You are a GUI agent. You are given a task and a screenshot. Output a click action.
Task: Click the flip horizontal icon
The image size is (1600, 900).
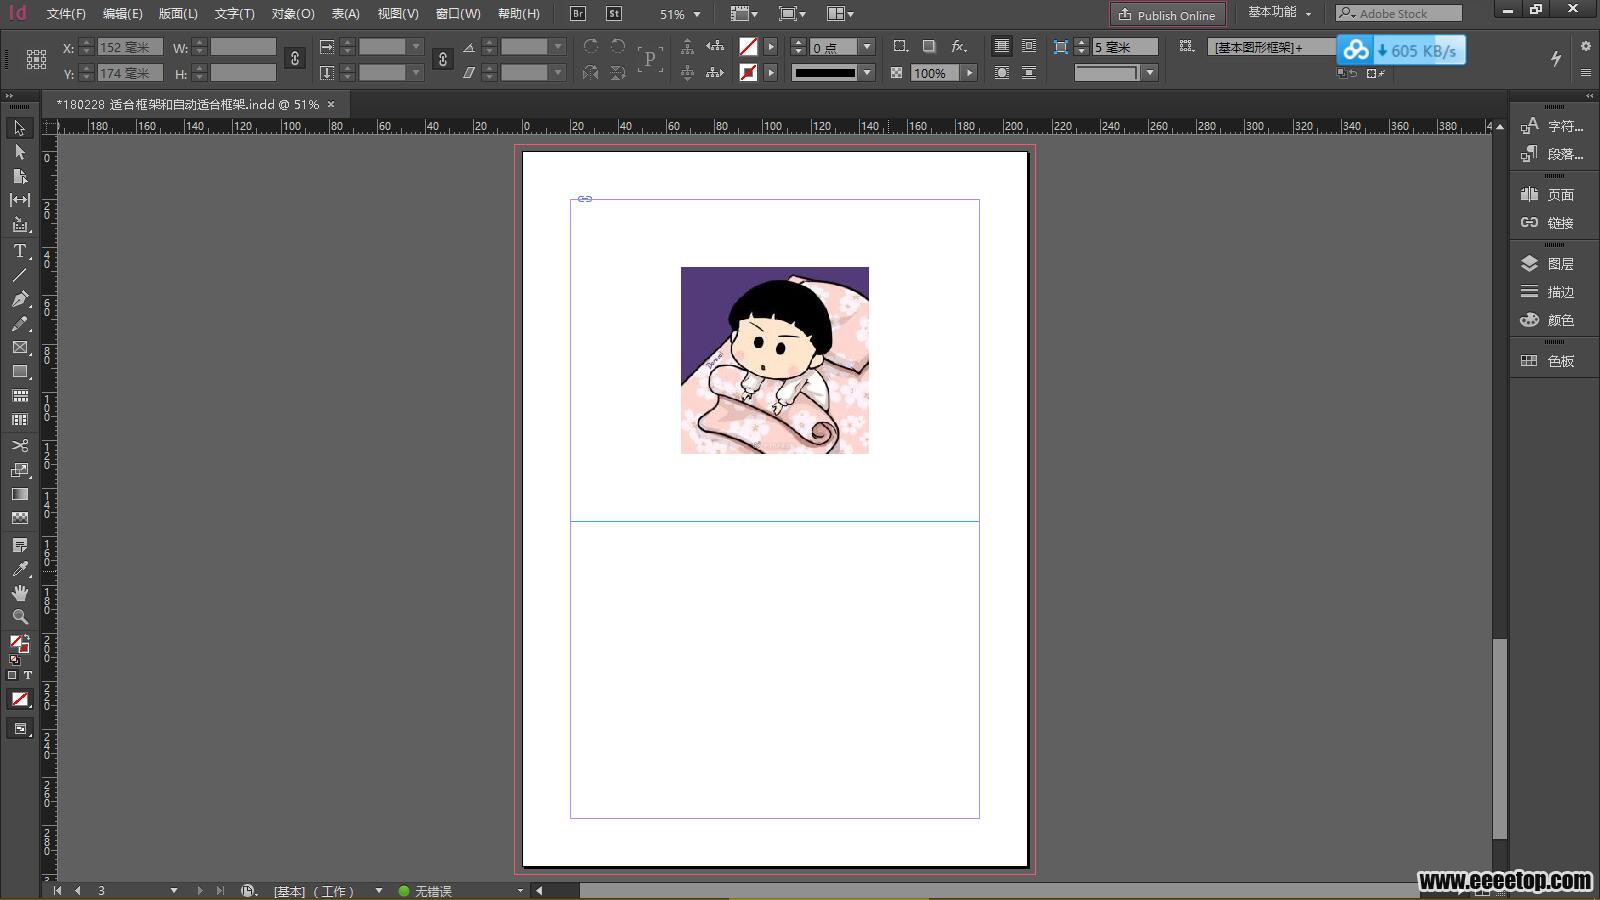click(x=591, y=73)
